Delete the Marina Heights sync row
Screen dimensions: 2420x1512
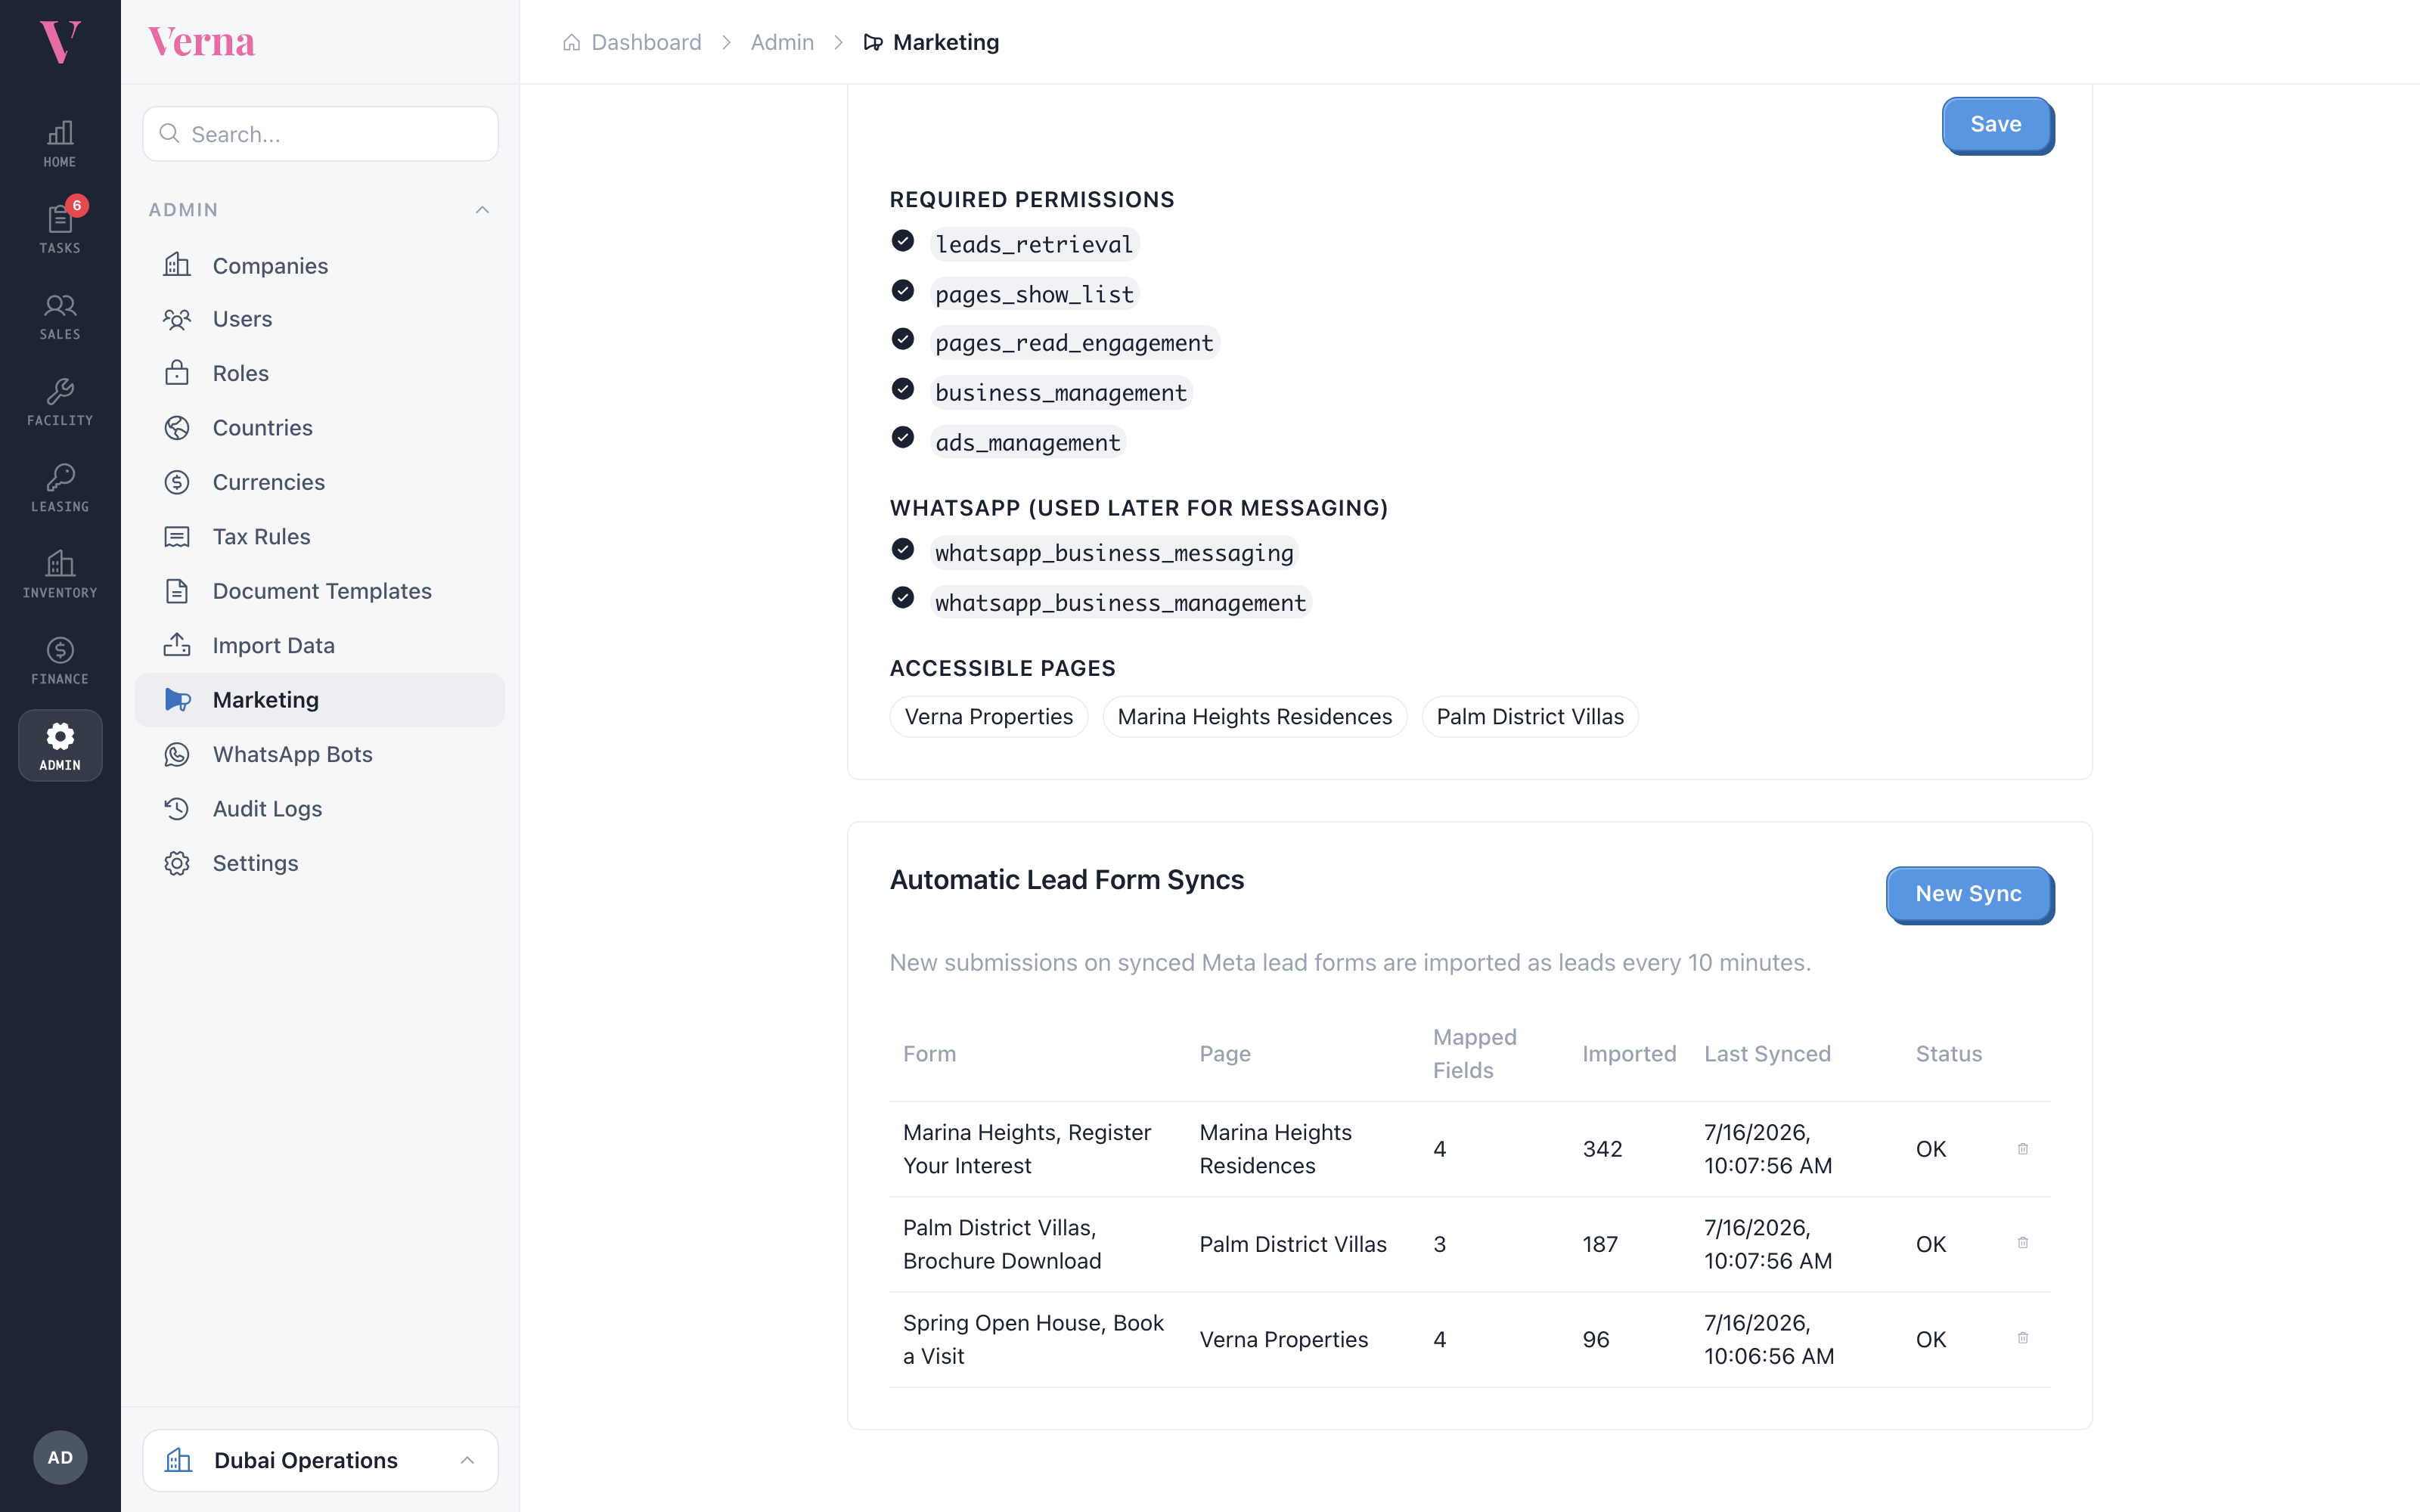2022,1149
